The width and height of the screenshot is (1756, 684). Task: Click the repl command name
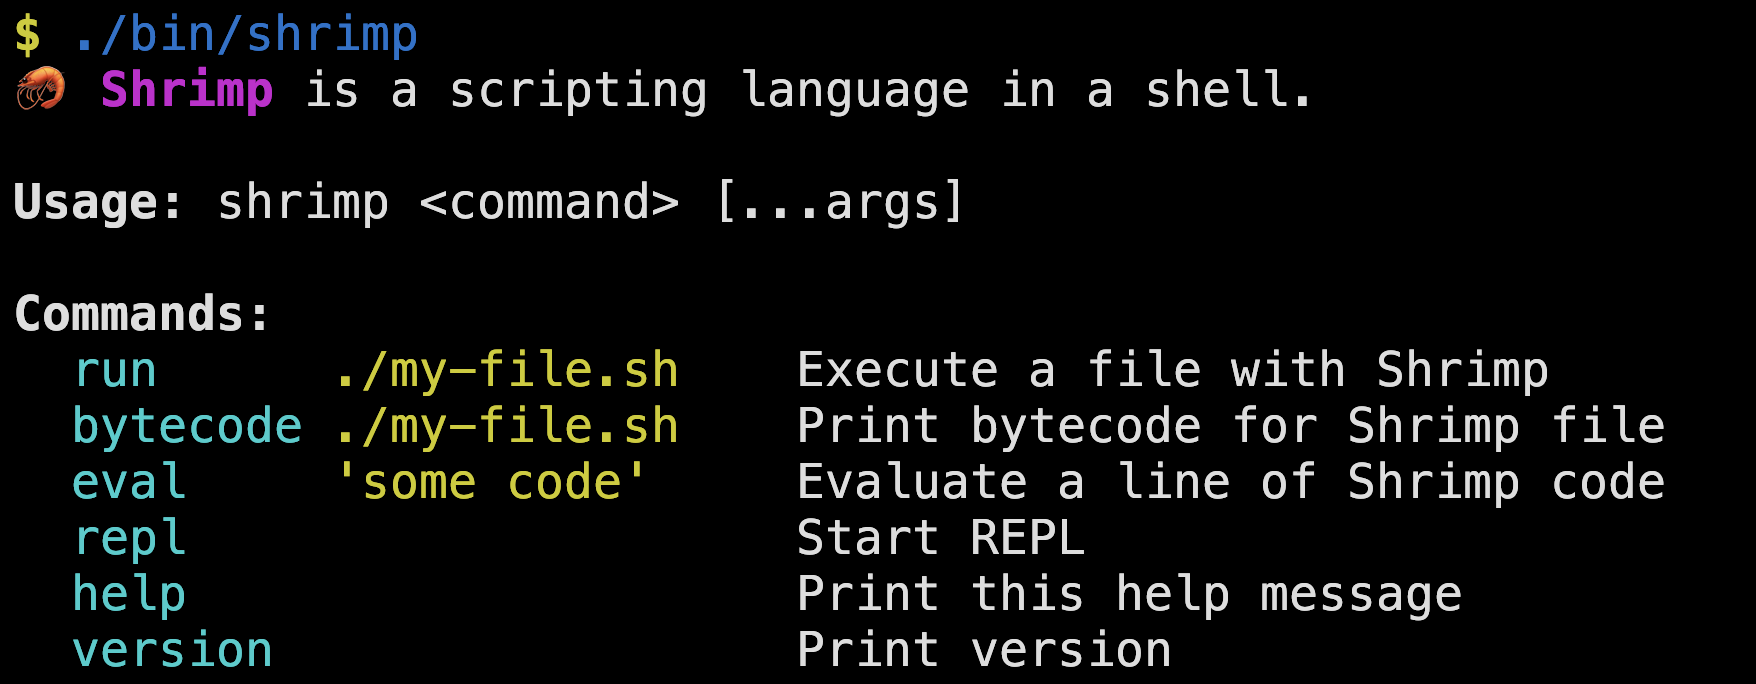(129, 539)
